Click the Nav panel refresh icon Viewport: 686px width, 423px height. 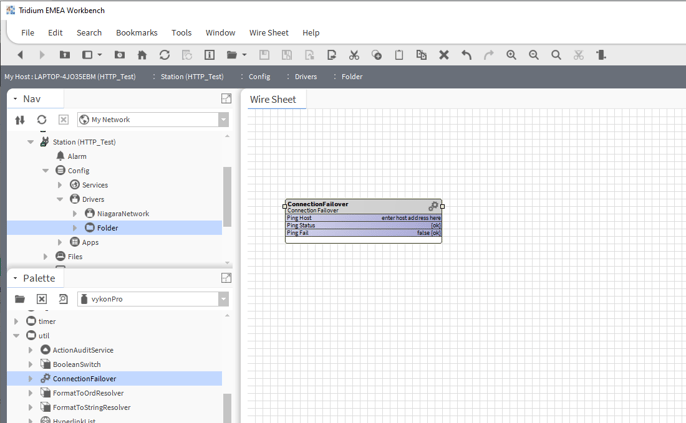[42, 119]
